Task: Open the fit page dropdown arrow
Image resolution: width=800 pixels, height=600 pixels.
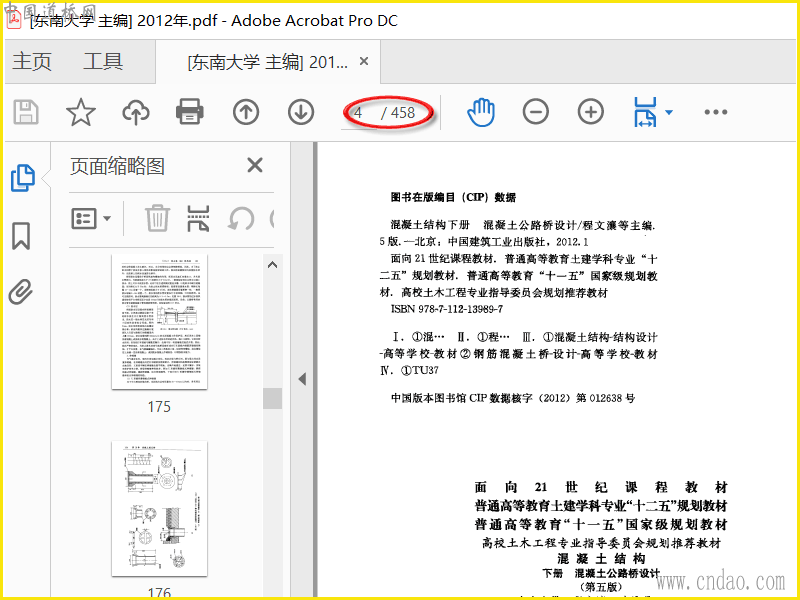Action: [669, 112]
